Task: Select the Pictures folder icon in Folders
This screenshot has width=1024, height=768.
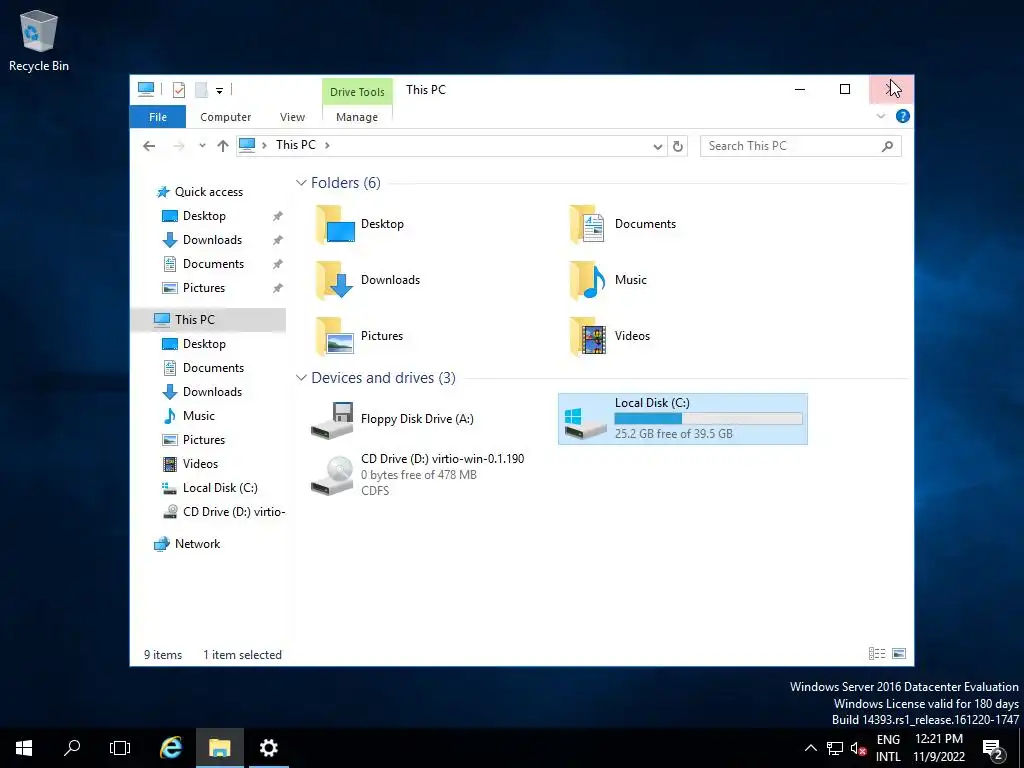Action: click(x=335, y=336)
